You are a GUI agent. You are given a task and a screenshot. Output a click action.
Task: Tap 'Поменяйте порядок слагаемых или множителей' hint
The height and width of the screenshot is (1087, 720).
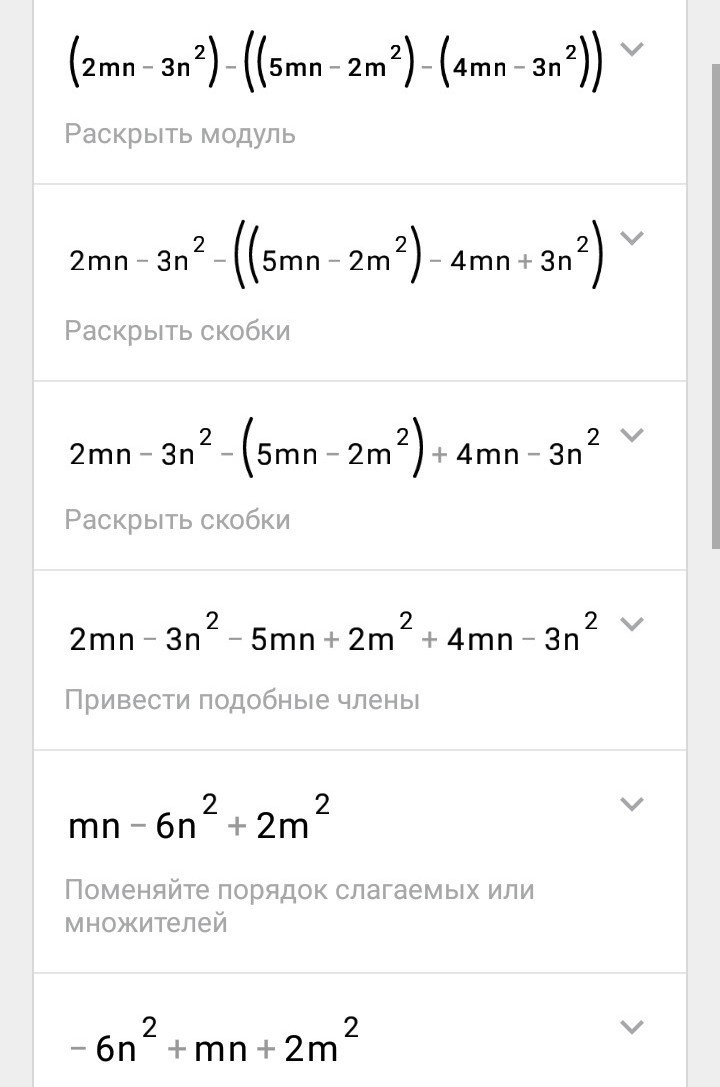pyautogui.click(x=299, y=906)
